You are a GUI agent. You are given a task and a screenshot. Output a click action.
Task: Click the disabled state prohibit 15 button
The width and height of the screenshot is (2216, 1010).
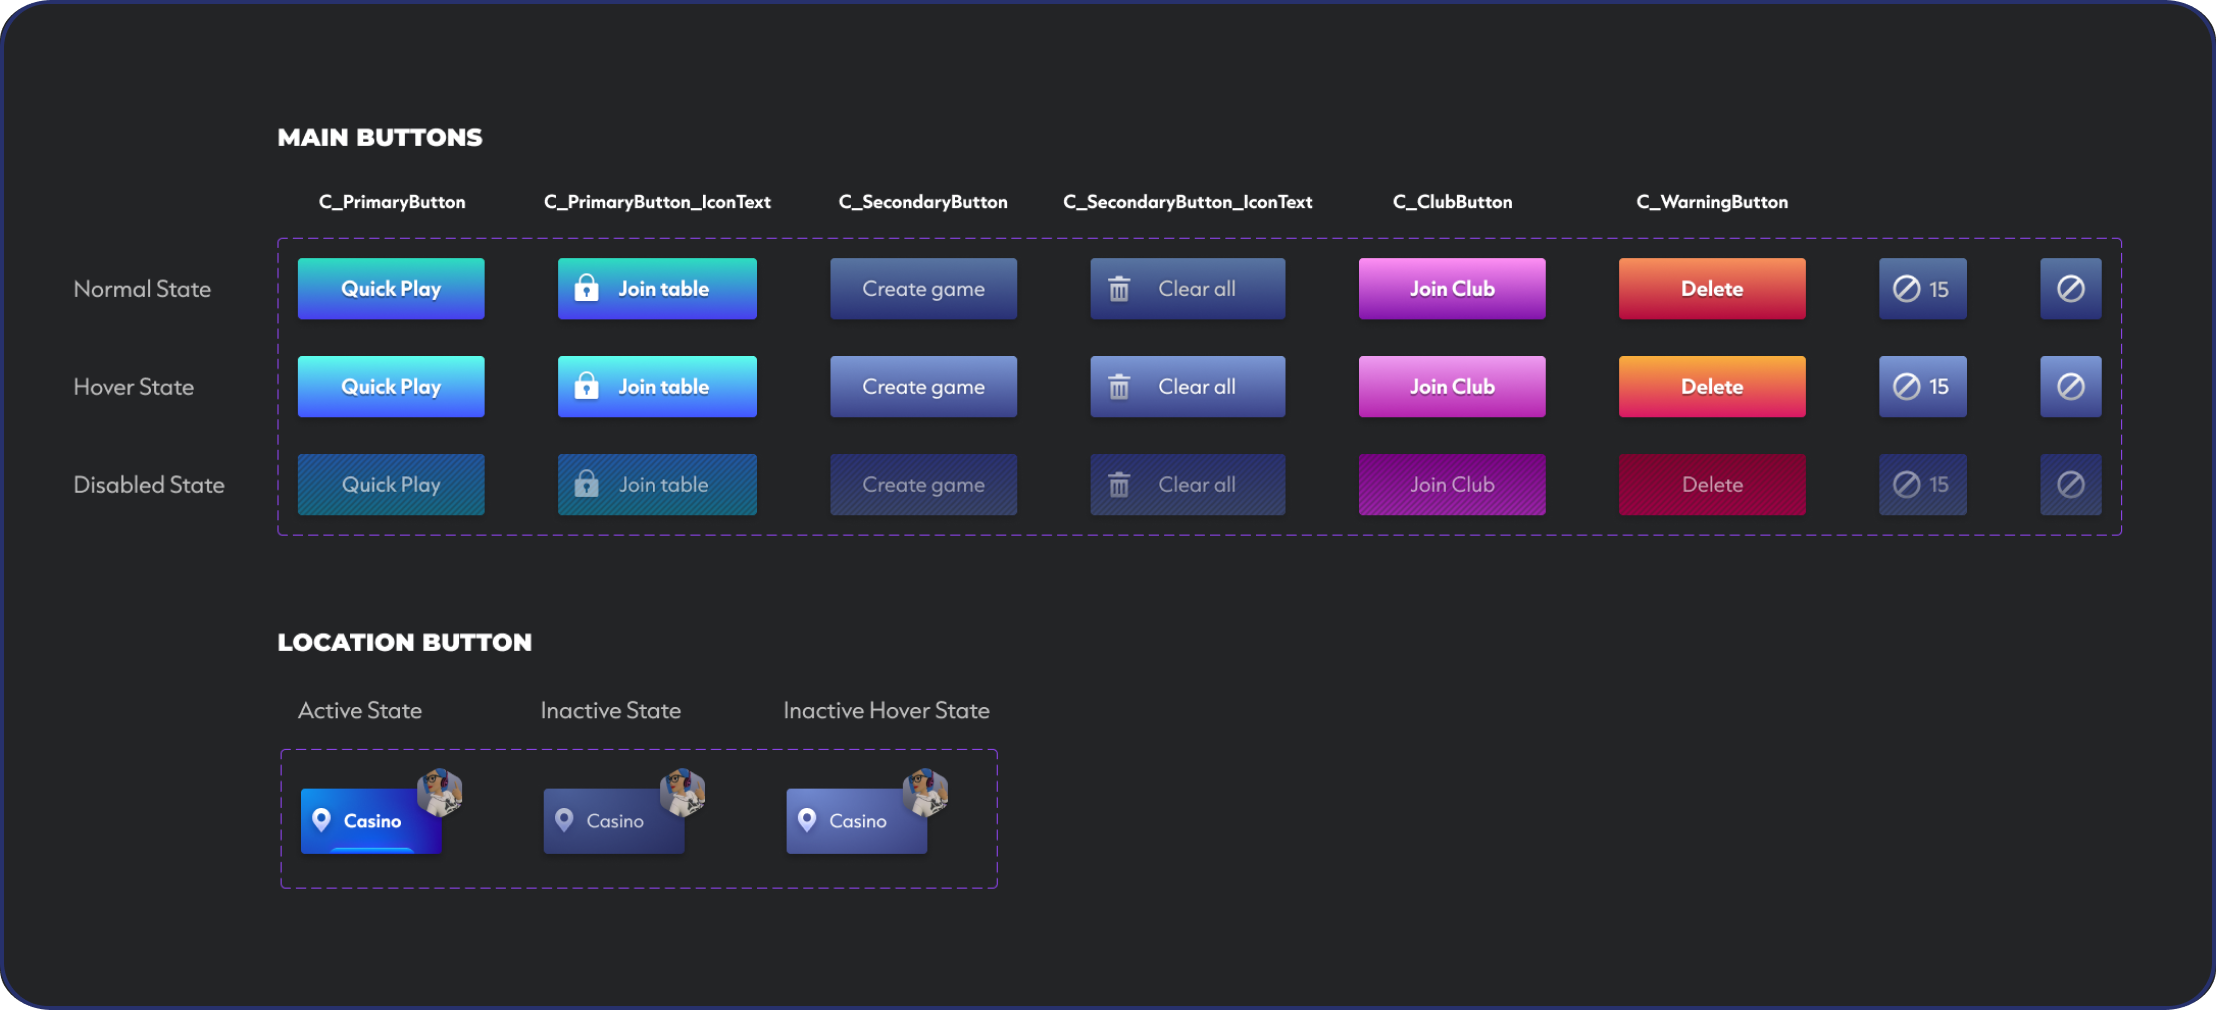click(x=1923, y=485)
